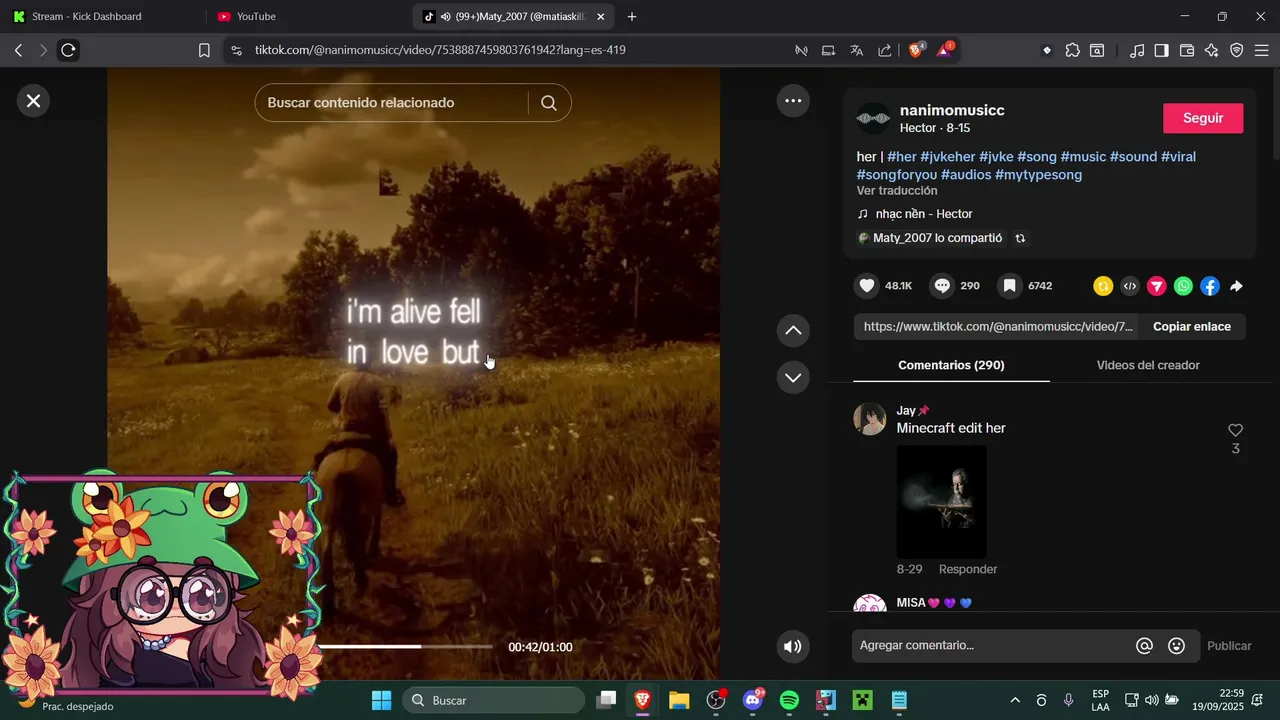Screen dimensions: 1280x720
Task: Click nanimomusicc profile avatar
Action: pyautogui.click(x=873, y=118)
